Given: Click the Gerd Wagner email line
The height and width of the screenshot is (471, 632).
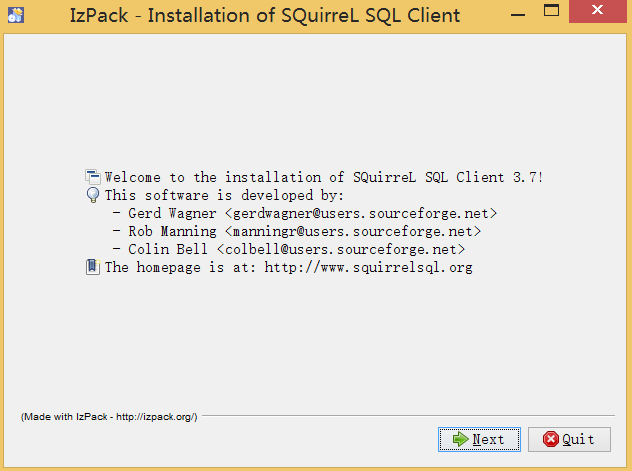Looking at the screenshot, I should click(x=305, y=213).
